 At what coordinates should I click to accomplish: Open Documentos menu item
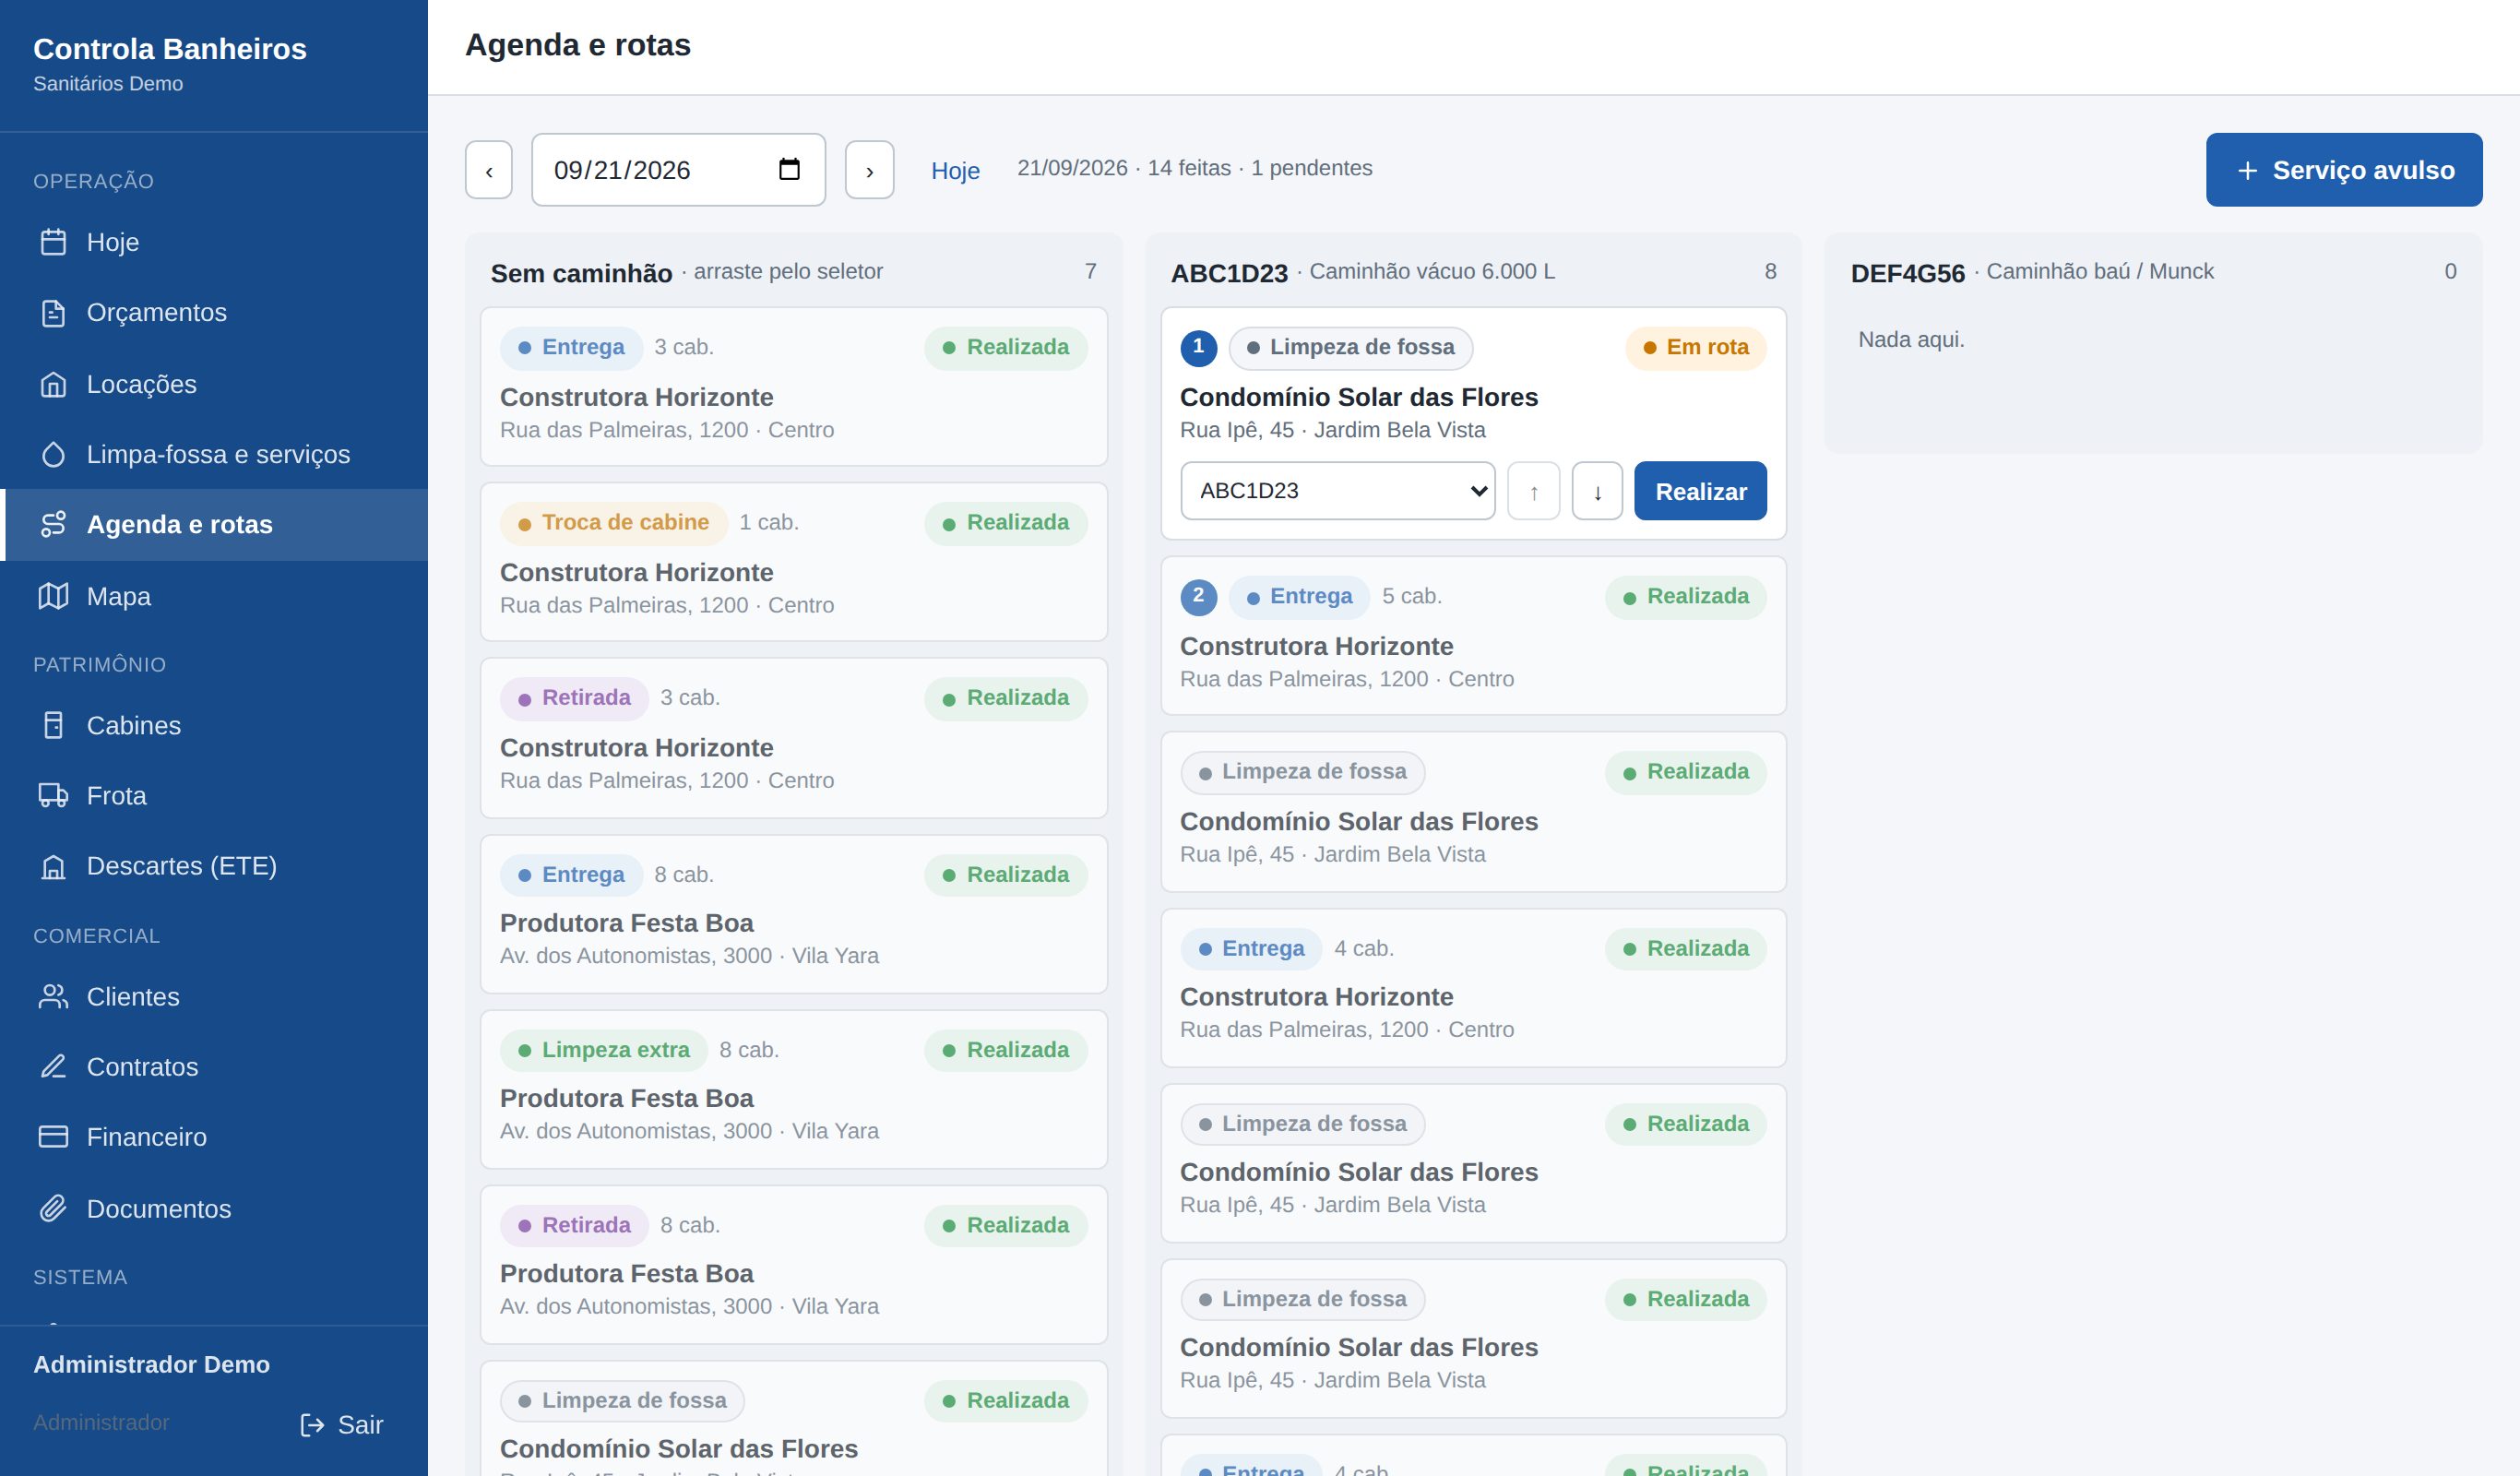click(214, 1209)
